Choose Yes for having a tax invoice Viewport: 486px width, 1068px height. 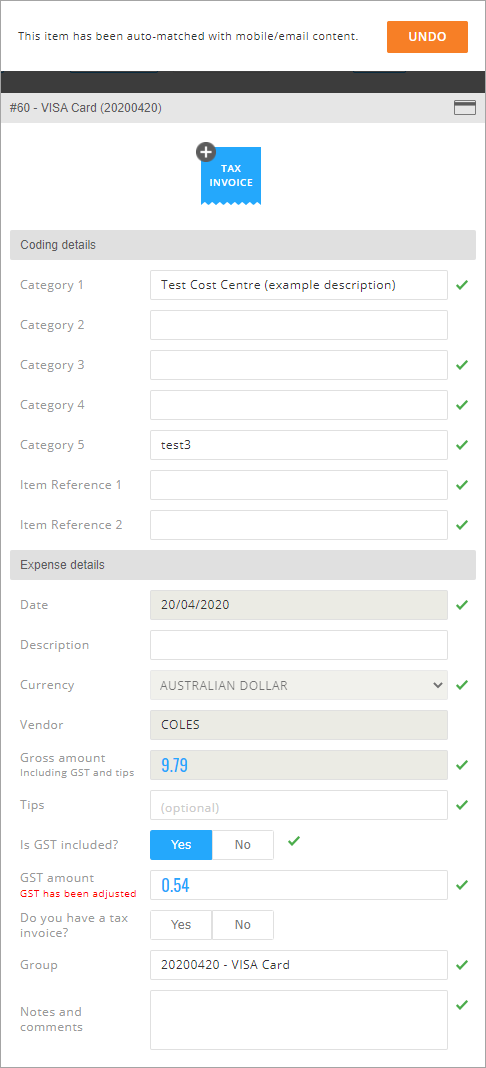point(181,925)
